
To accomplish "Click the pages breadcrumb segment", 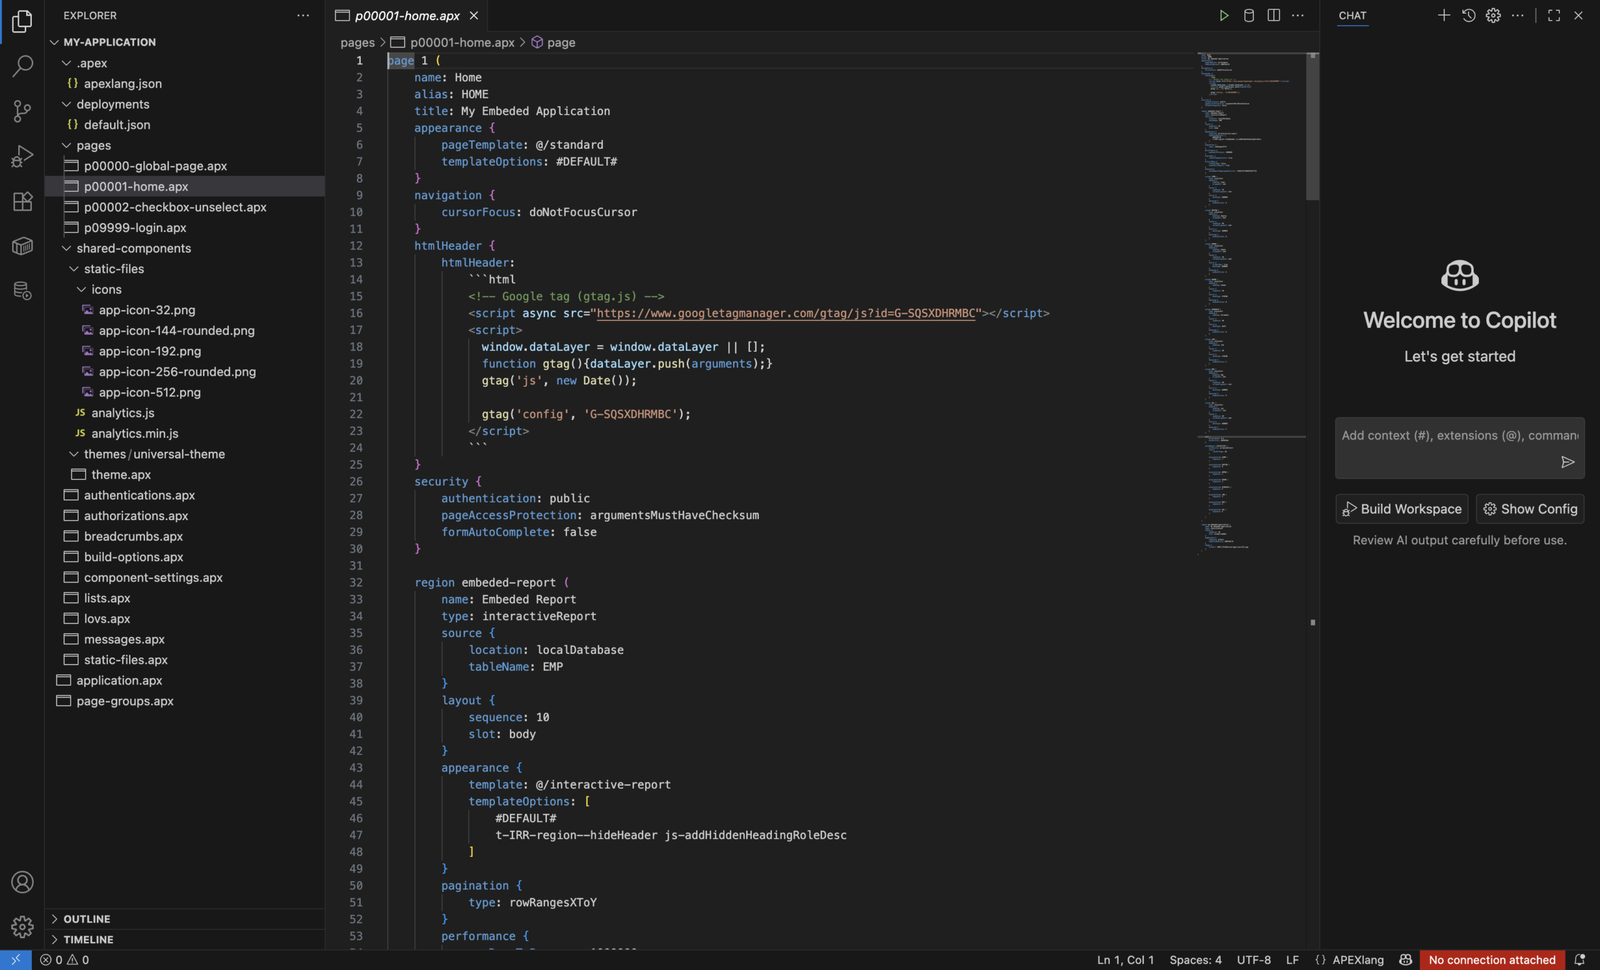I will coord(357,42).
